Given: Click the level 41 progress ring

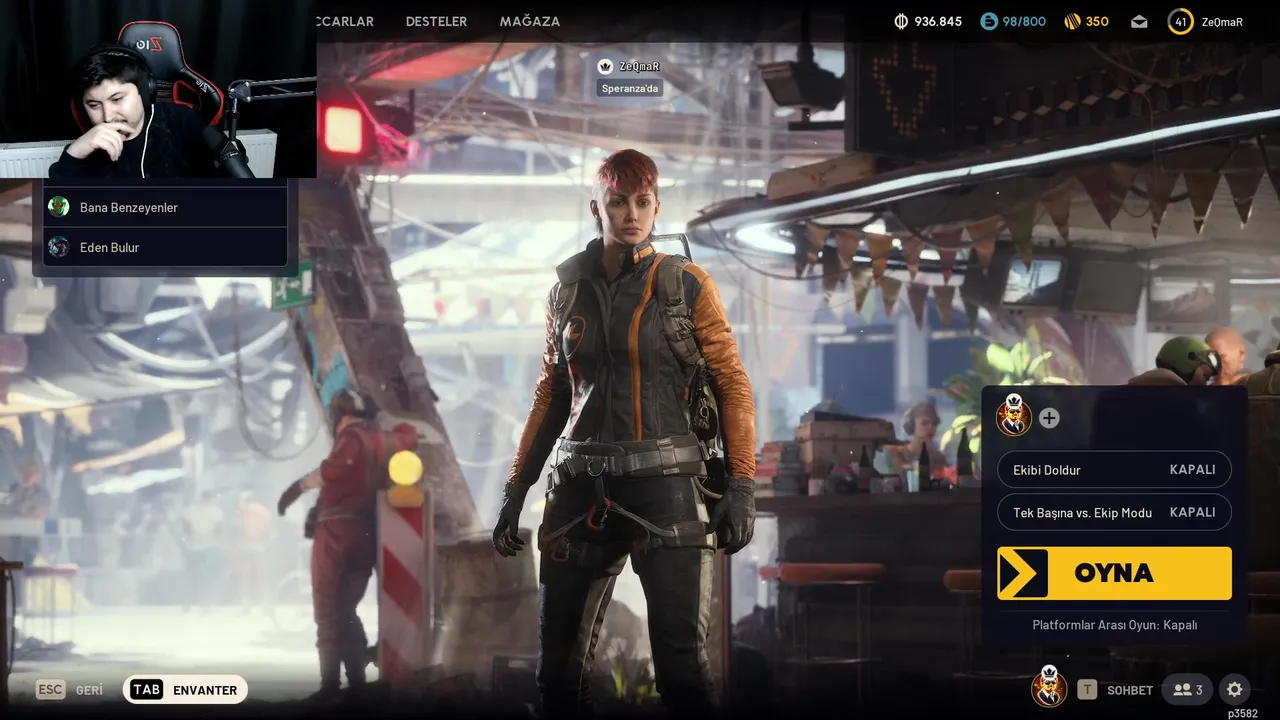Looking at the screenshot, I should click(1181, 21).
